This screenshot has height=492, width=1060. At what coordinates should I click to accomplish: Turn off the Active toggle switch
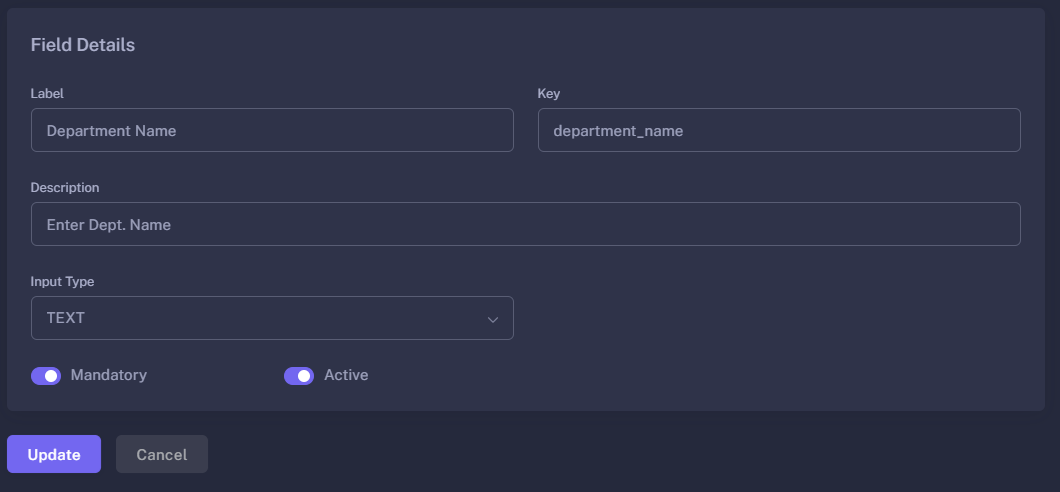(x=299, y=376)
